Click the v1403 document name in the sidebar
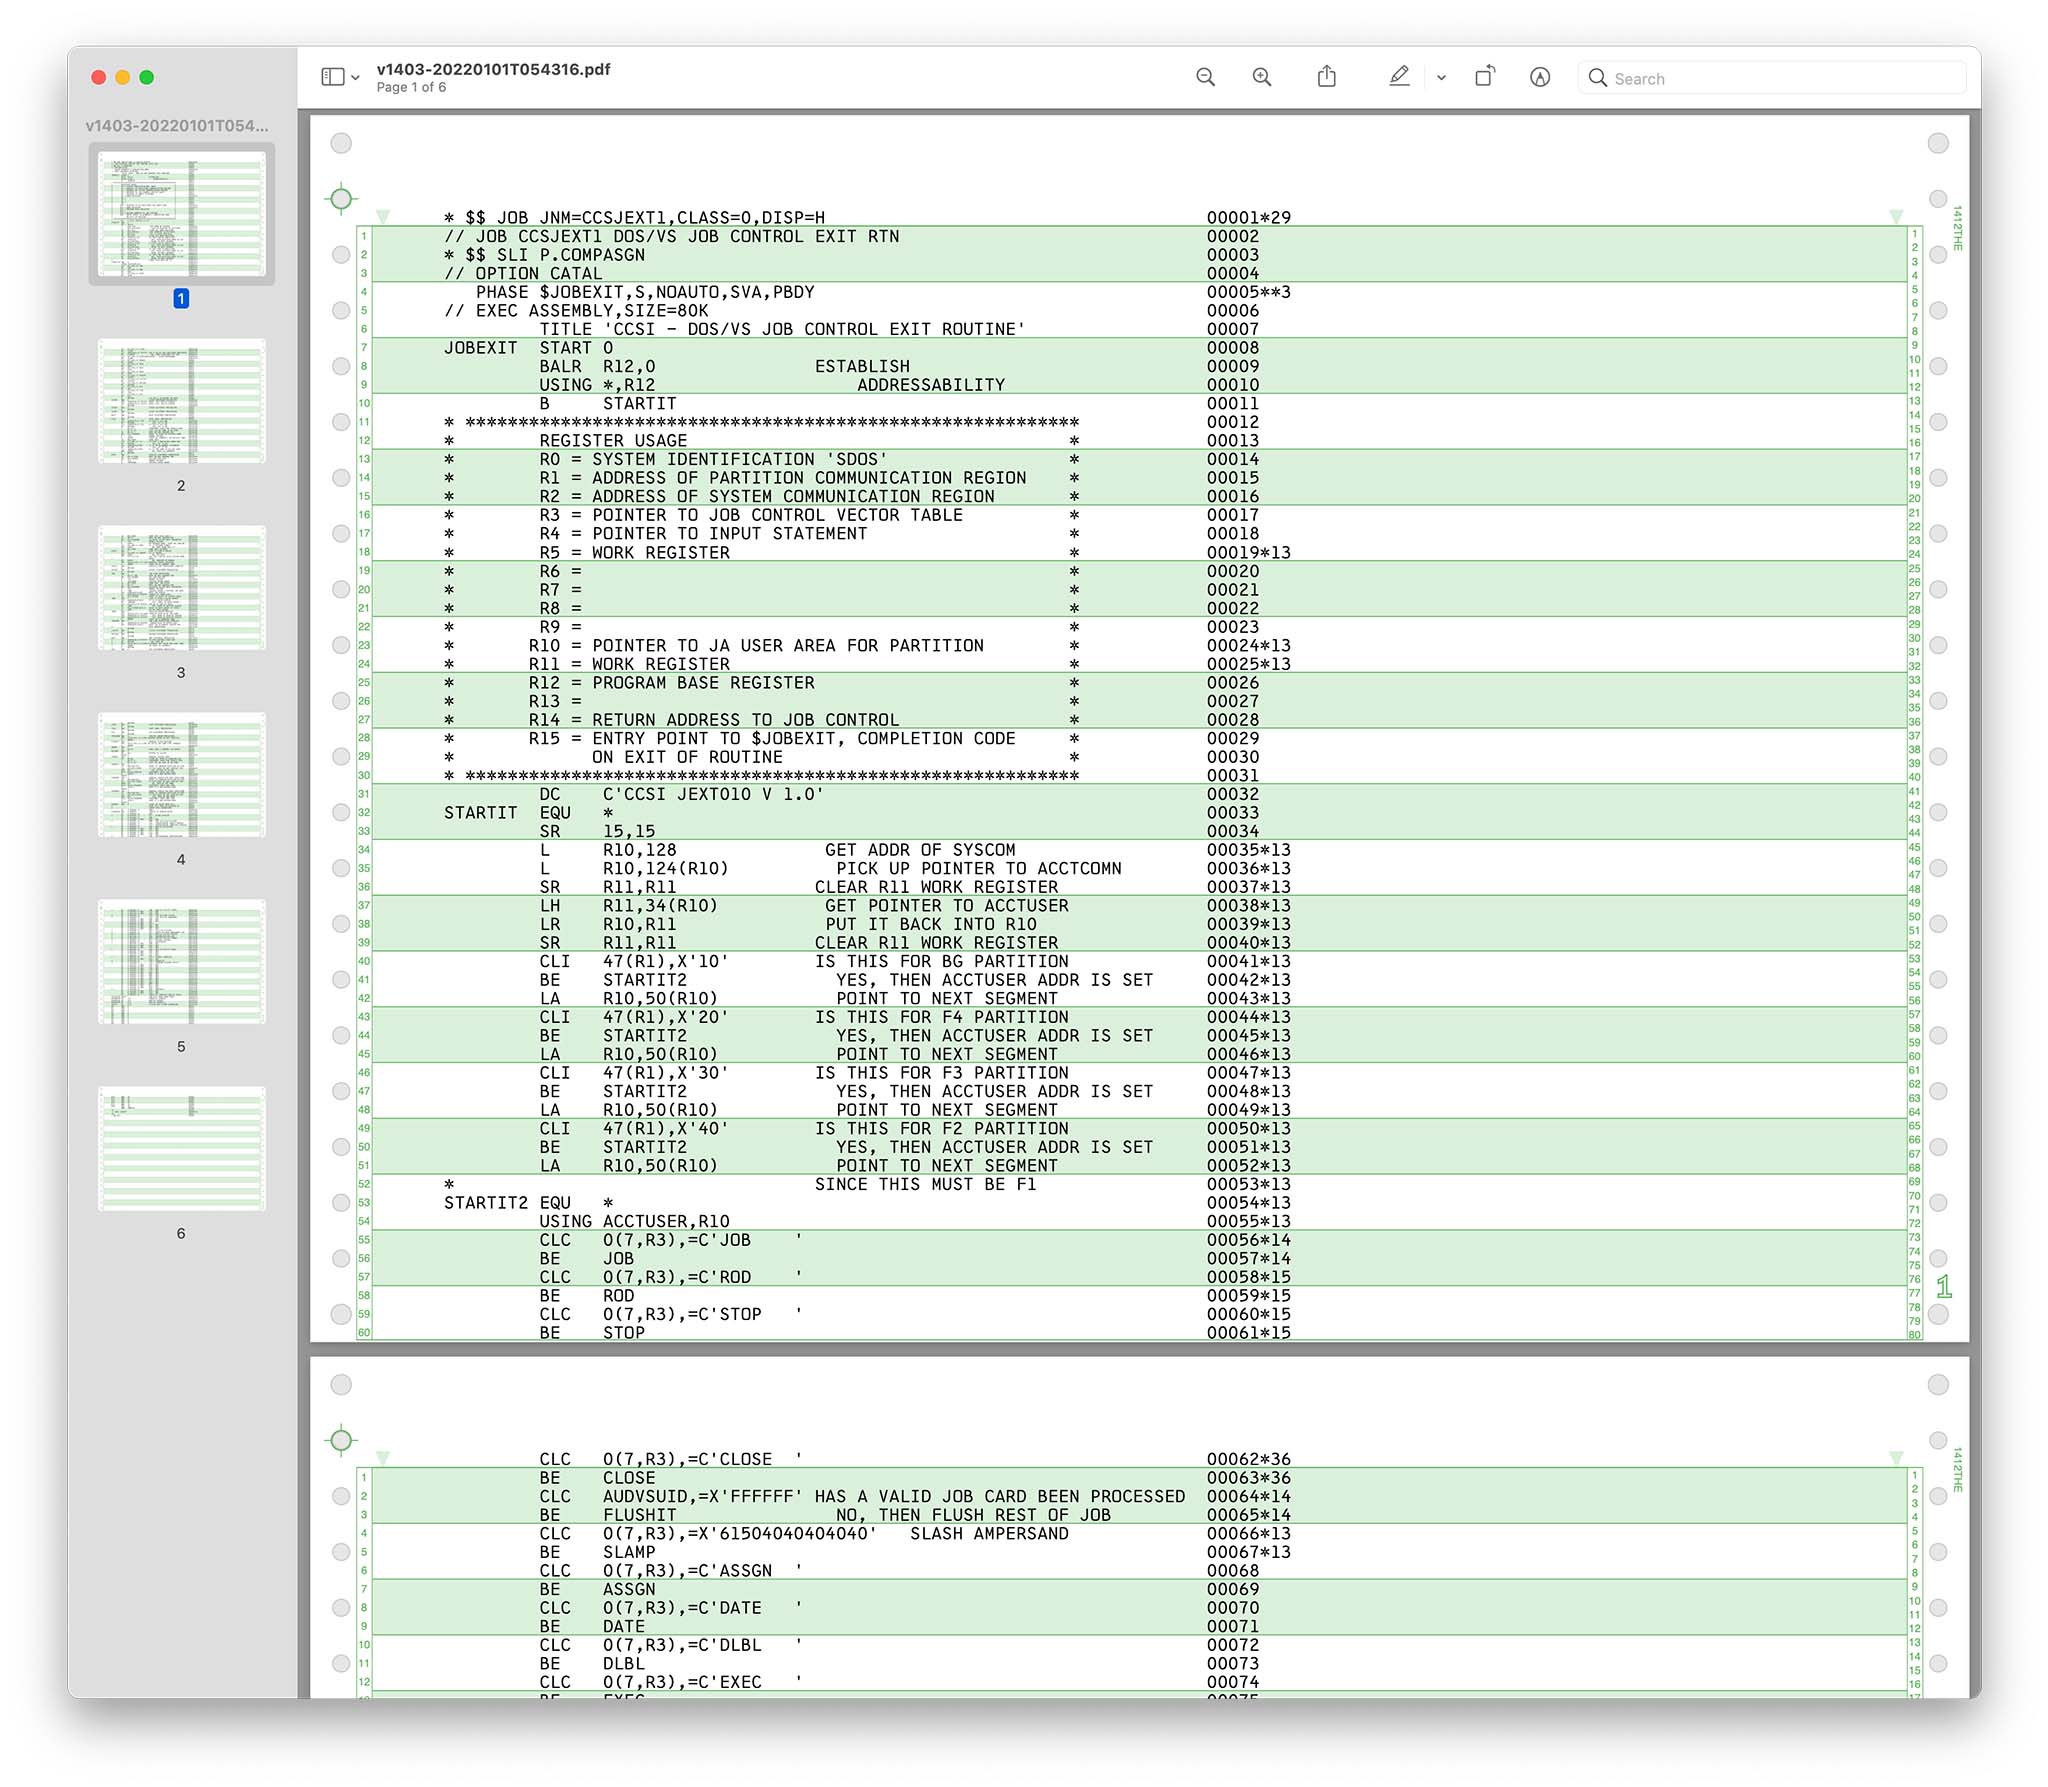The image size is (2048, 1787). (177, 125)
